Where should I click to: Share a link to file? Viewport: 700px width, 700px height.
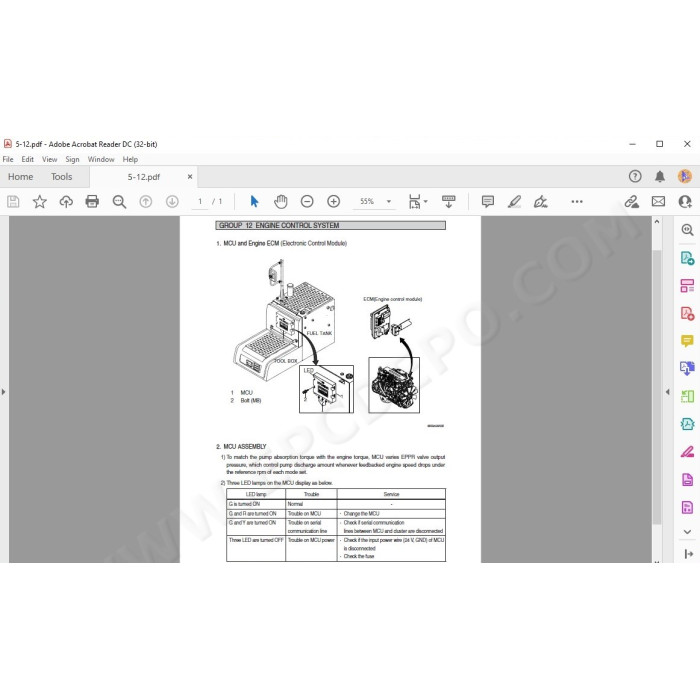632,202
